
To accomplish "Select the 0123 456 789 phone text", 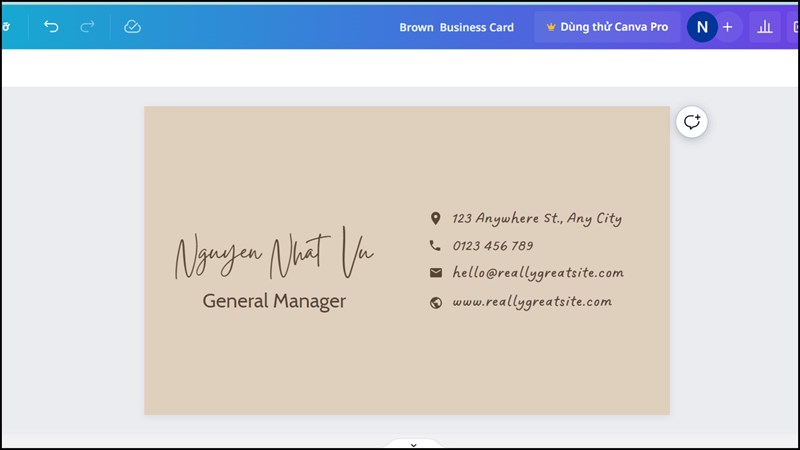I will tap(493, 246).
